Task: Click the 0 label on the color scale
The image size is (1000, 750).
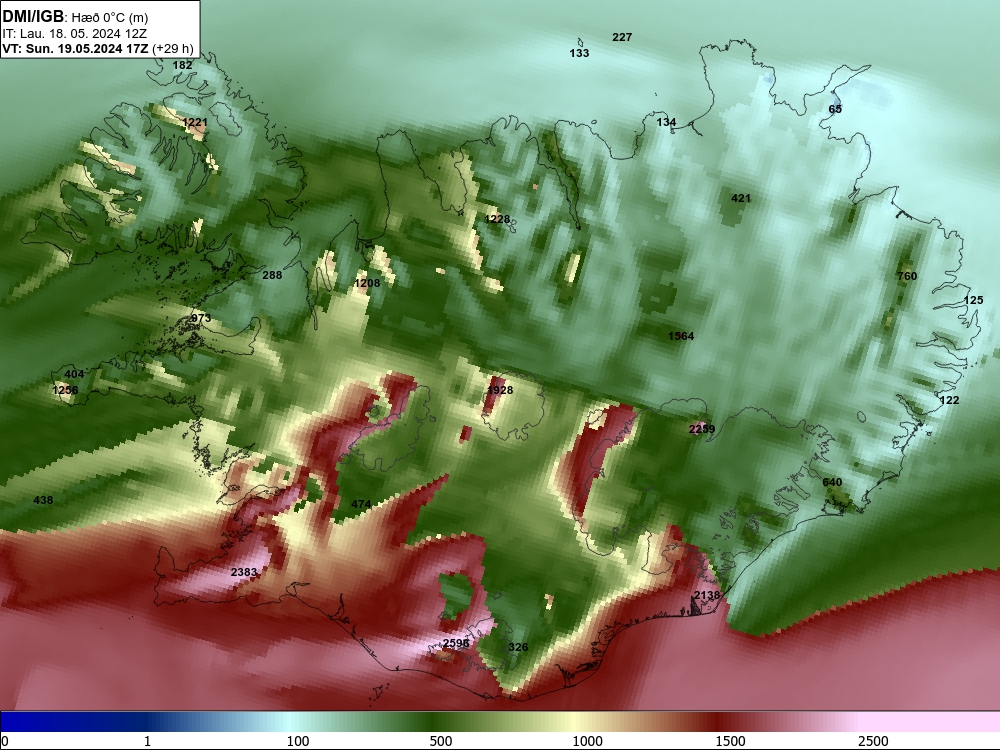Action: 5,741
